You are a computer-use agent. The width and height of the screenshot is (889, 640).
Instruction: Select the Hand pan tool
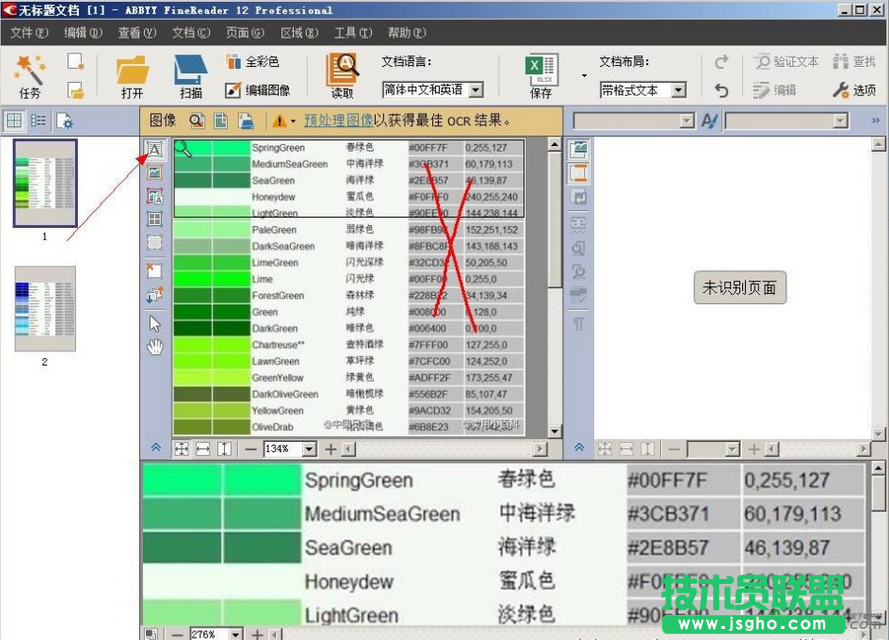tap(154, 347)
